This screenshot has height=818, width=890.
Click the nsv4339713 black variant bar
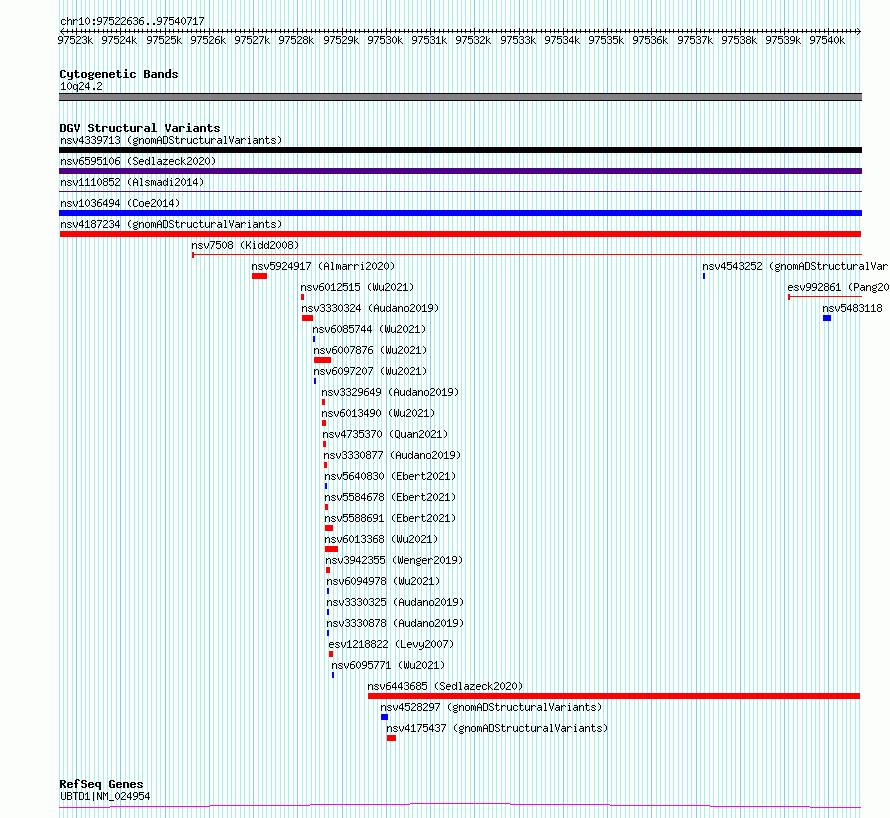460,150
